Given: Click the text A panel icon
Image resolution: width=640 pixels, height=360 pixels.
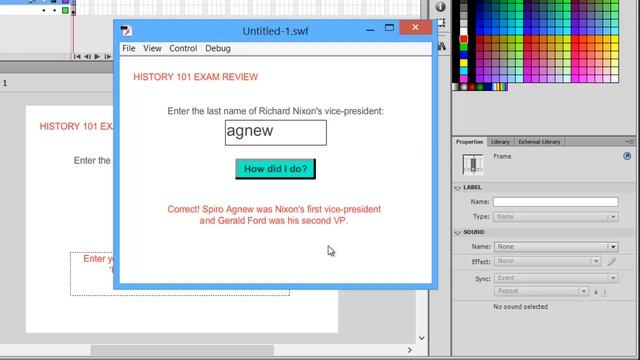Looking at the screenshot, I should [442, 46].
